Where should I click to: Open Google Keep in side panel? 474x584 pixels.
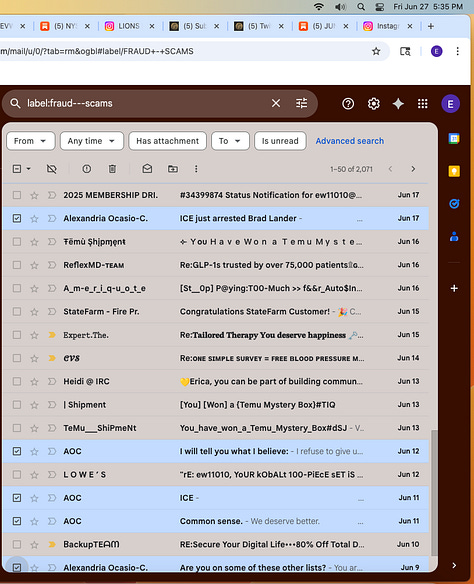tap(454, 171)
